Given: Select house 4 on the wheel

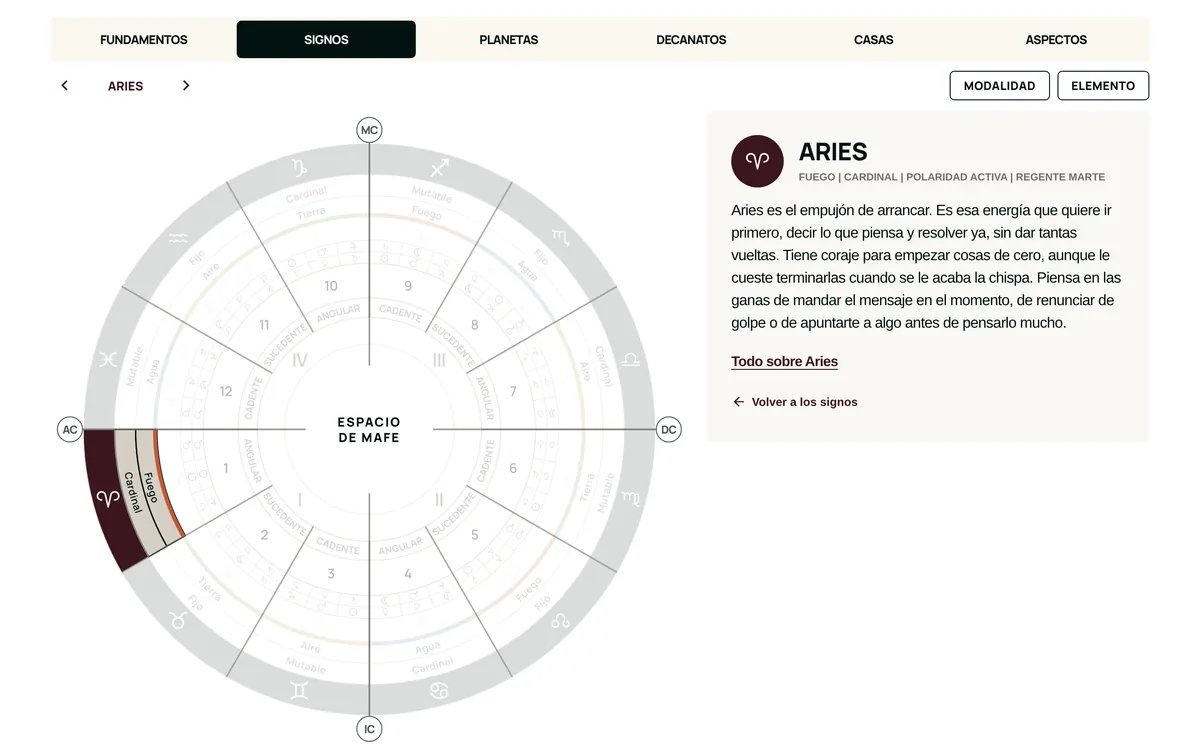Looking at the screenshot, I should tap(408, 574).
